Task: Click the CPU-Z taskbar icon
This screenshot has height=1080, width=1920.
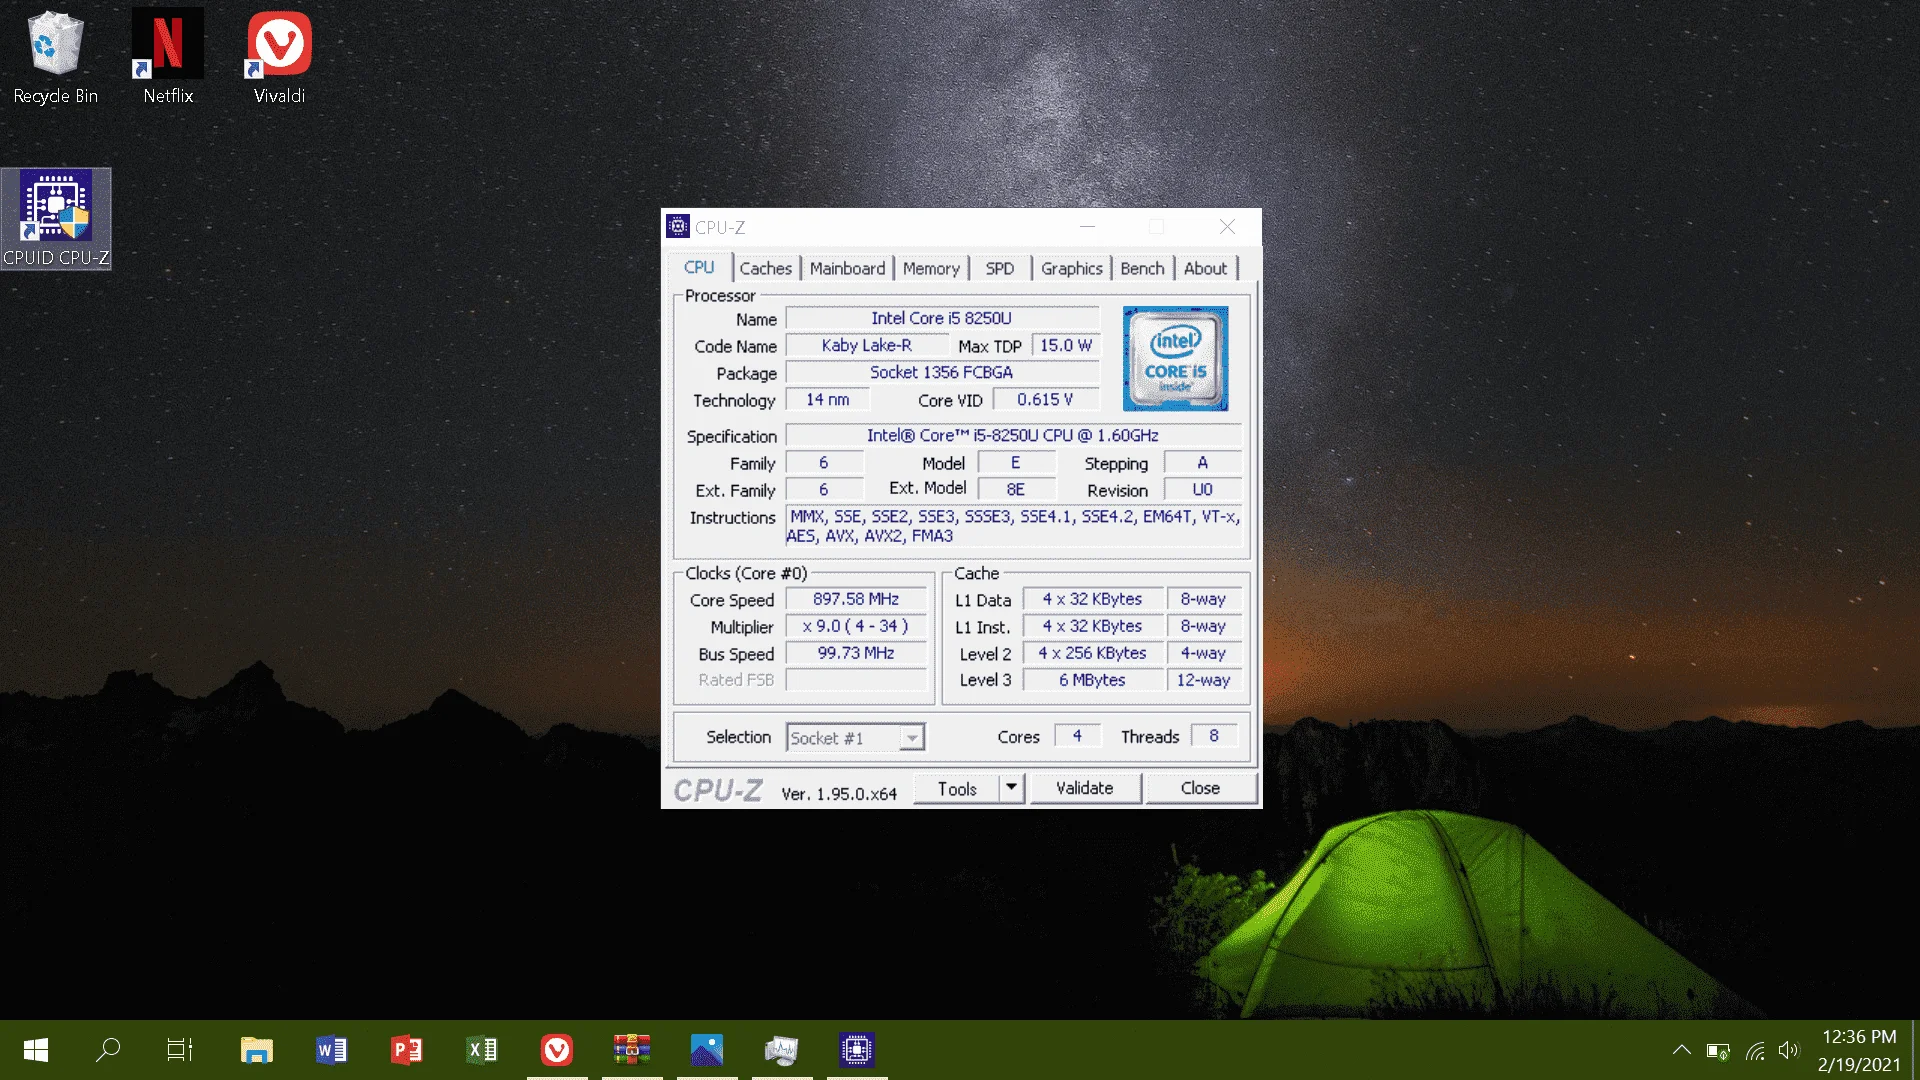Action: pos(857,1050)
